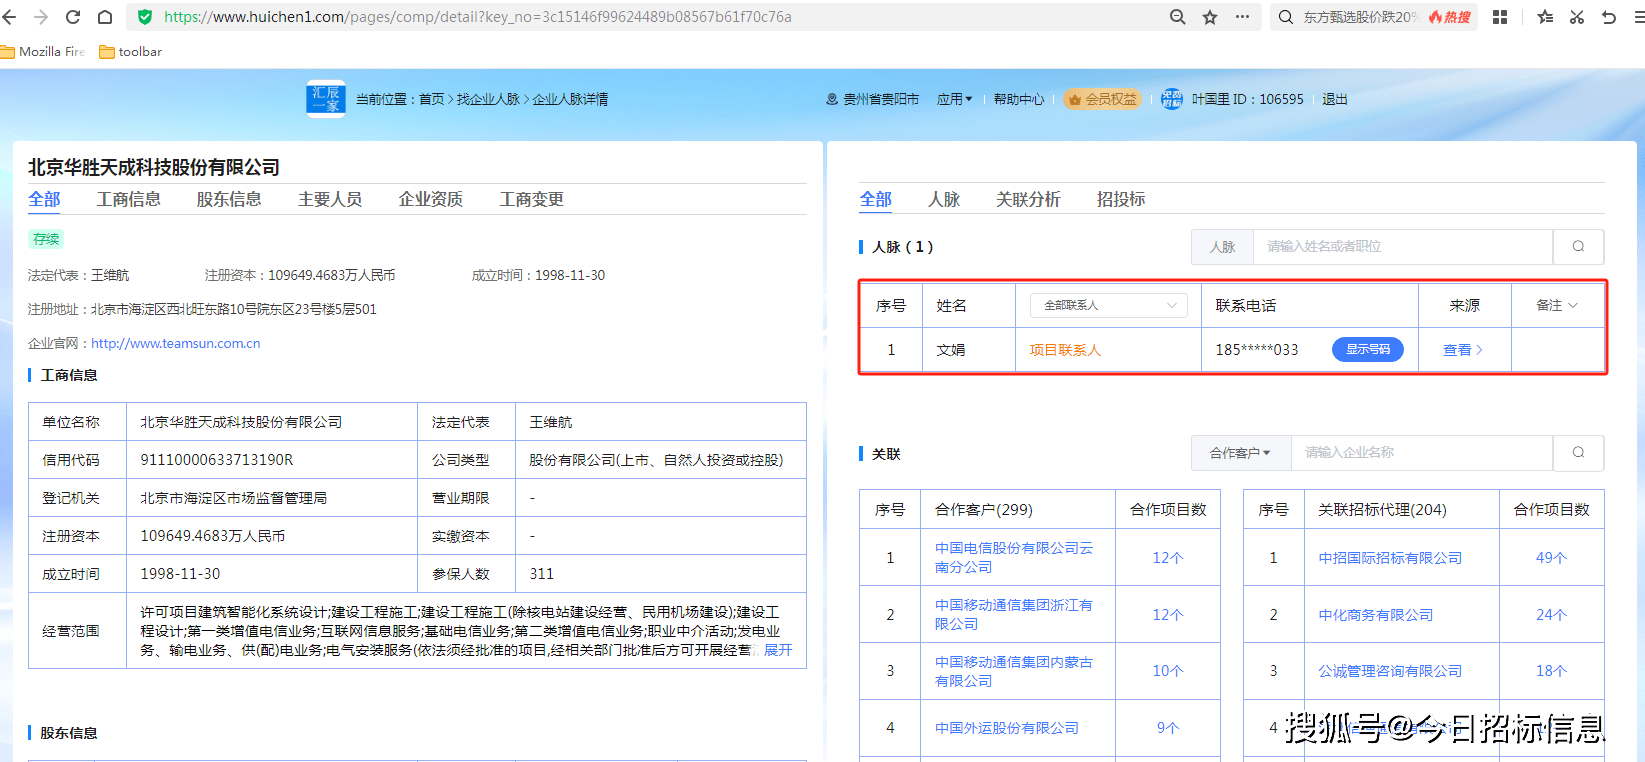Open 中国电信股份有限公司云南分公司 link
This screenshot has width=1645, height=762.
(1014, 557)
